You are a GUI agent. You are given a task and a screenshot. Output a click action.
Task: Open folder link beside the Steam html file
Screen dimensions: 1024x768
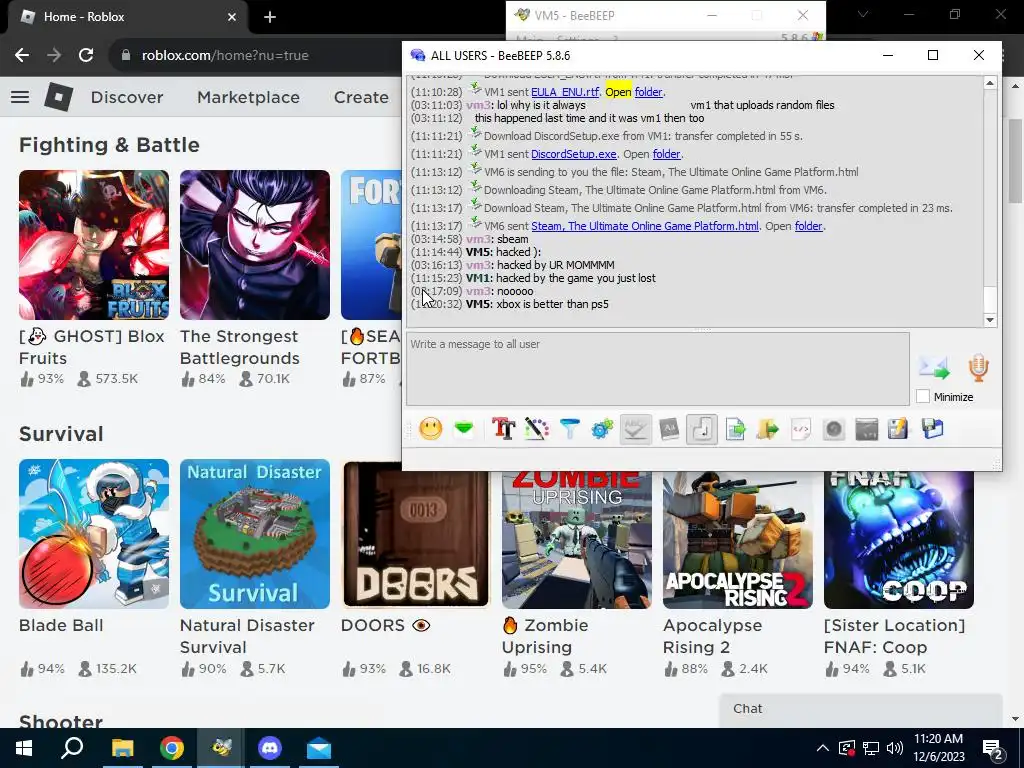[808, 226]
